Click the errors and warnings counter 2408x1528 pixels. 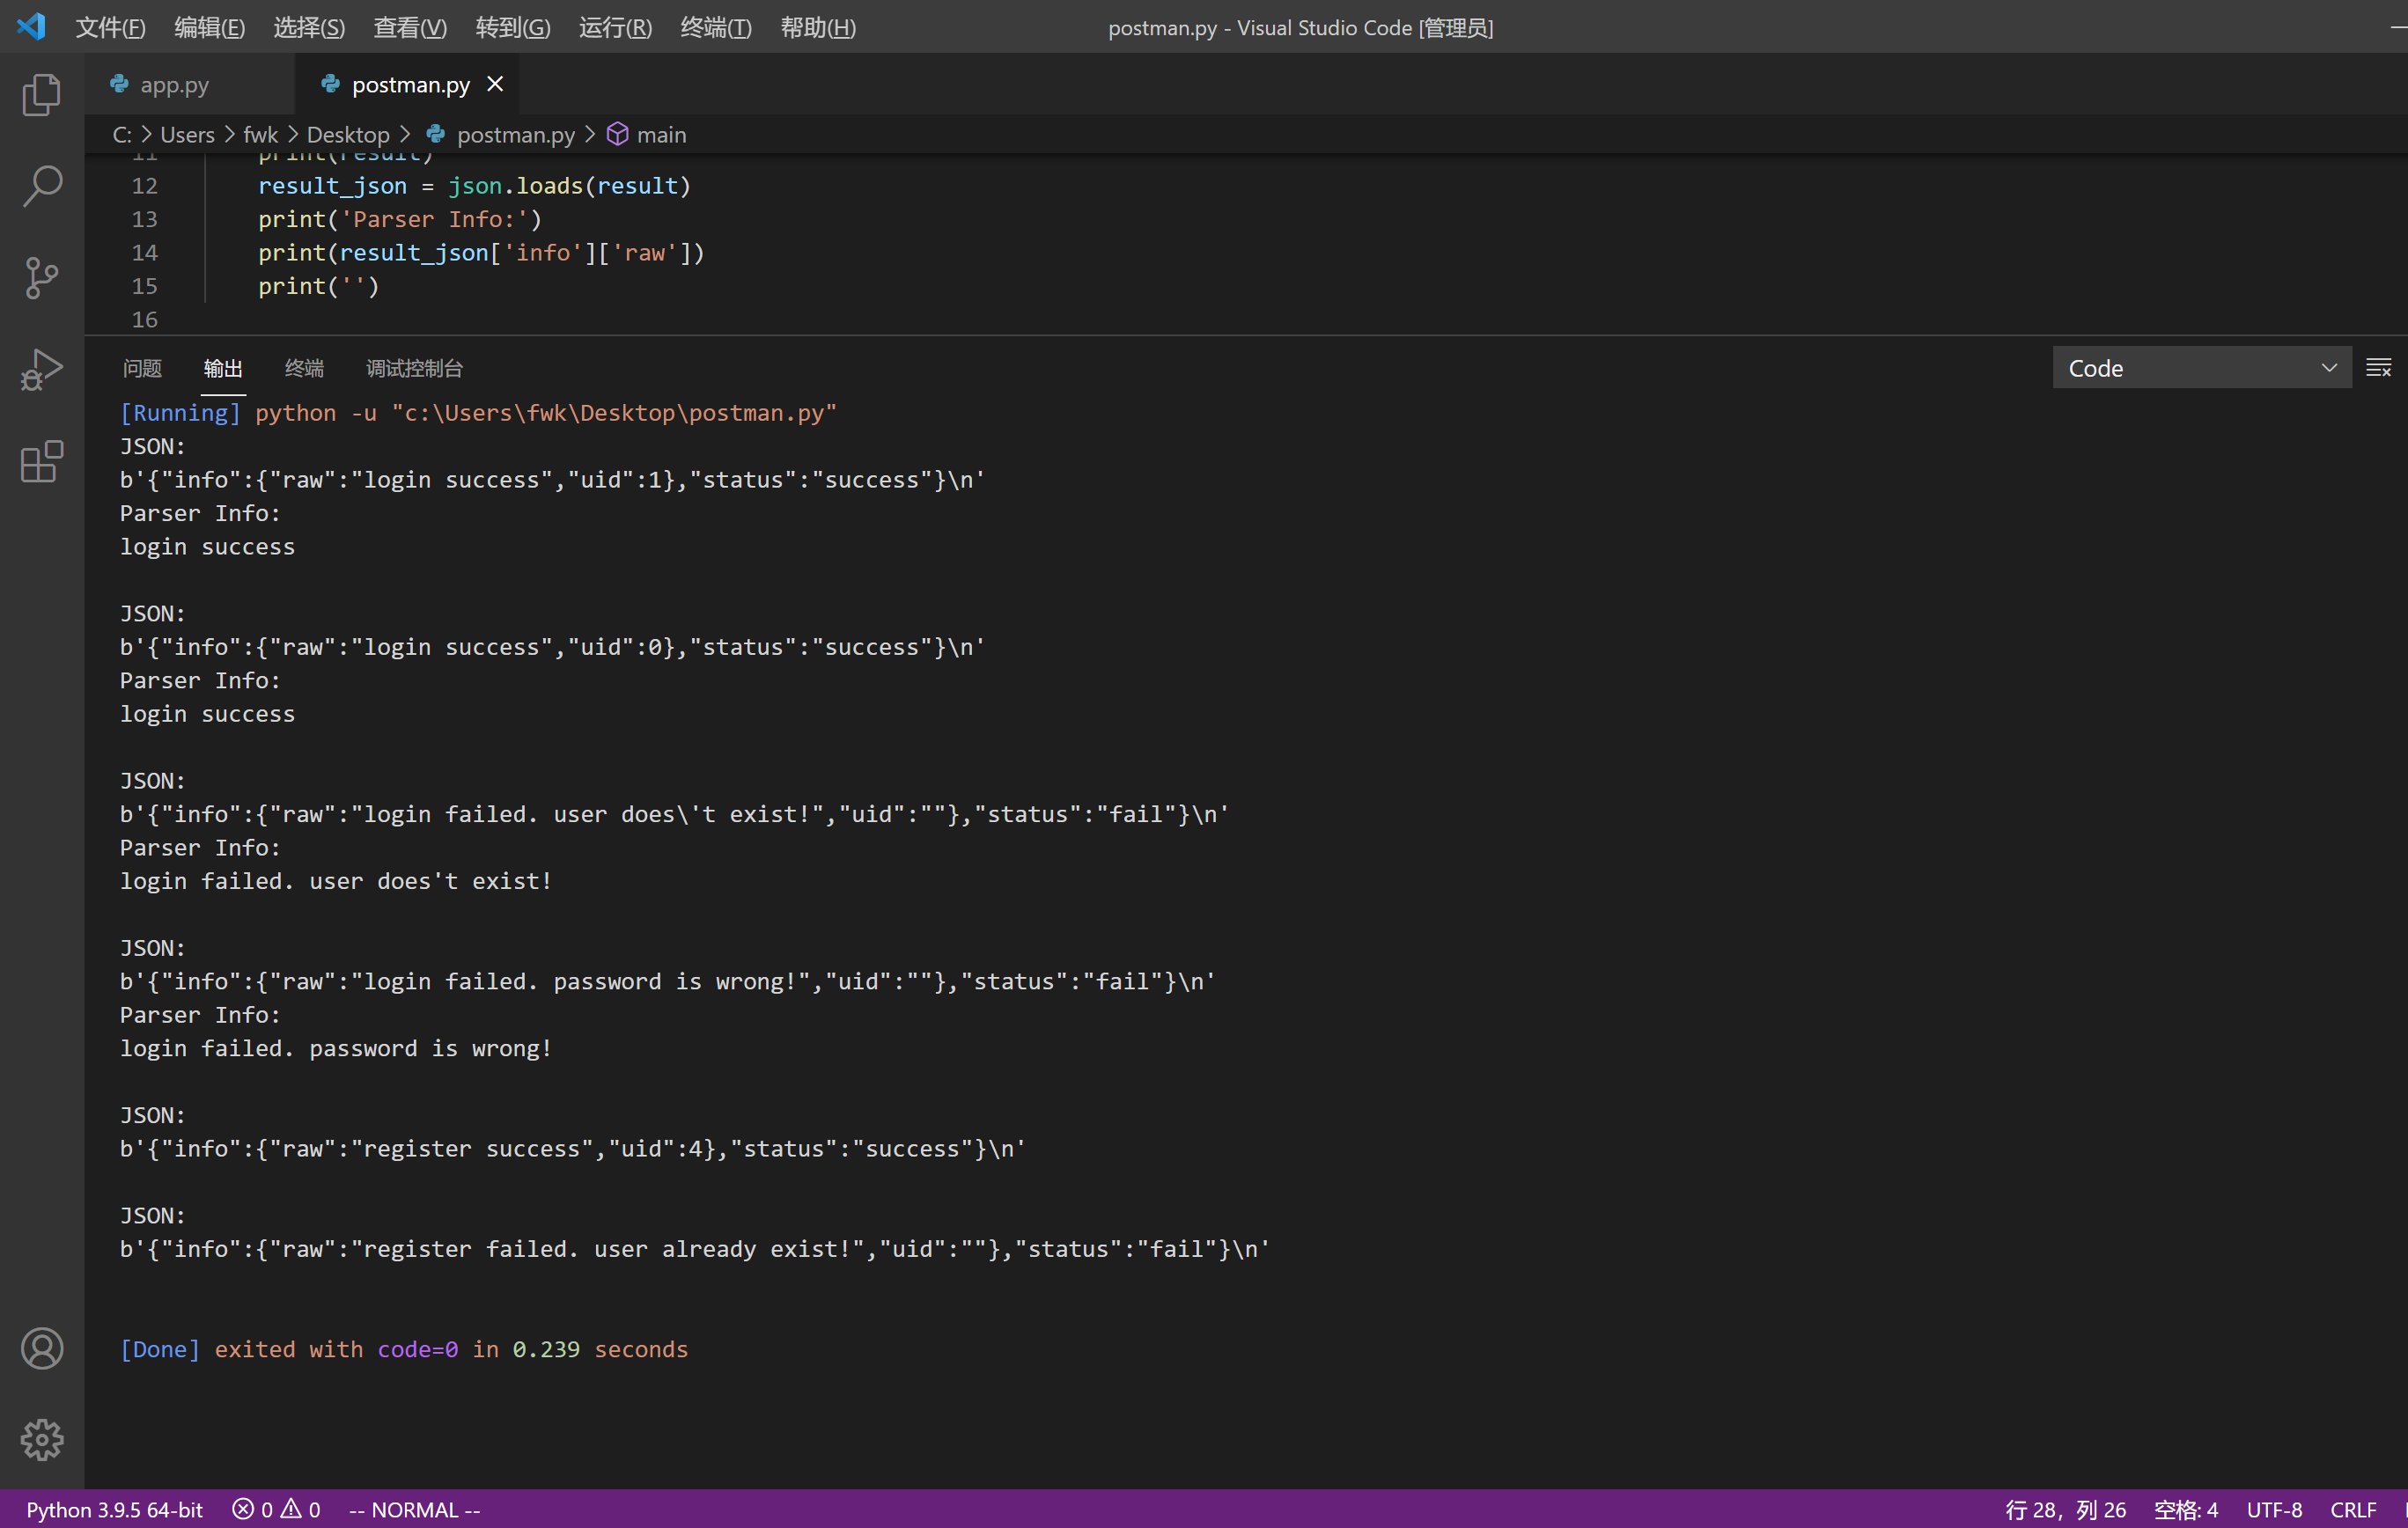[276, 1510]
